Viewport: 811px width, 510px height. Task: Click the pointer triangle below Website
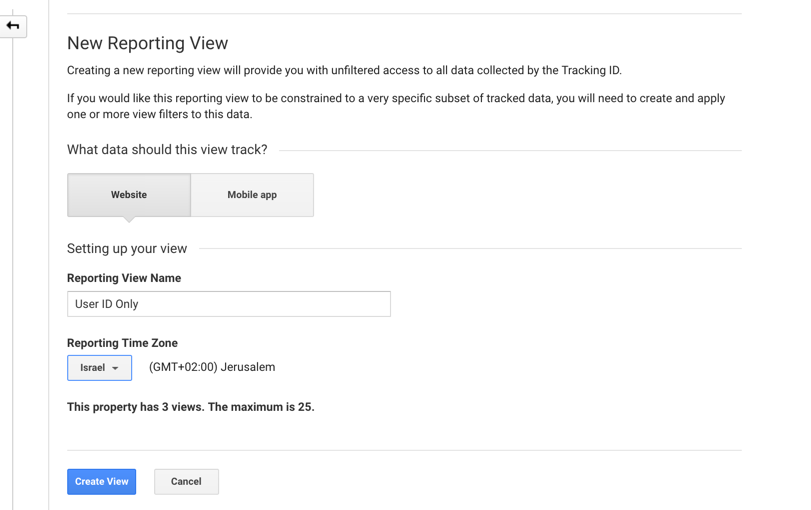(x=129, y=219)
